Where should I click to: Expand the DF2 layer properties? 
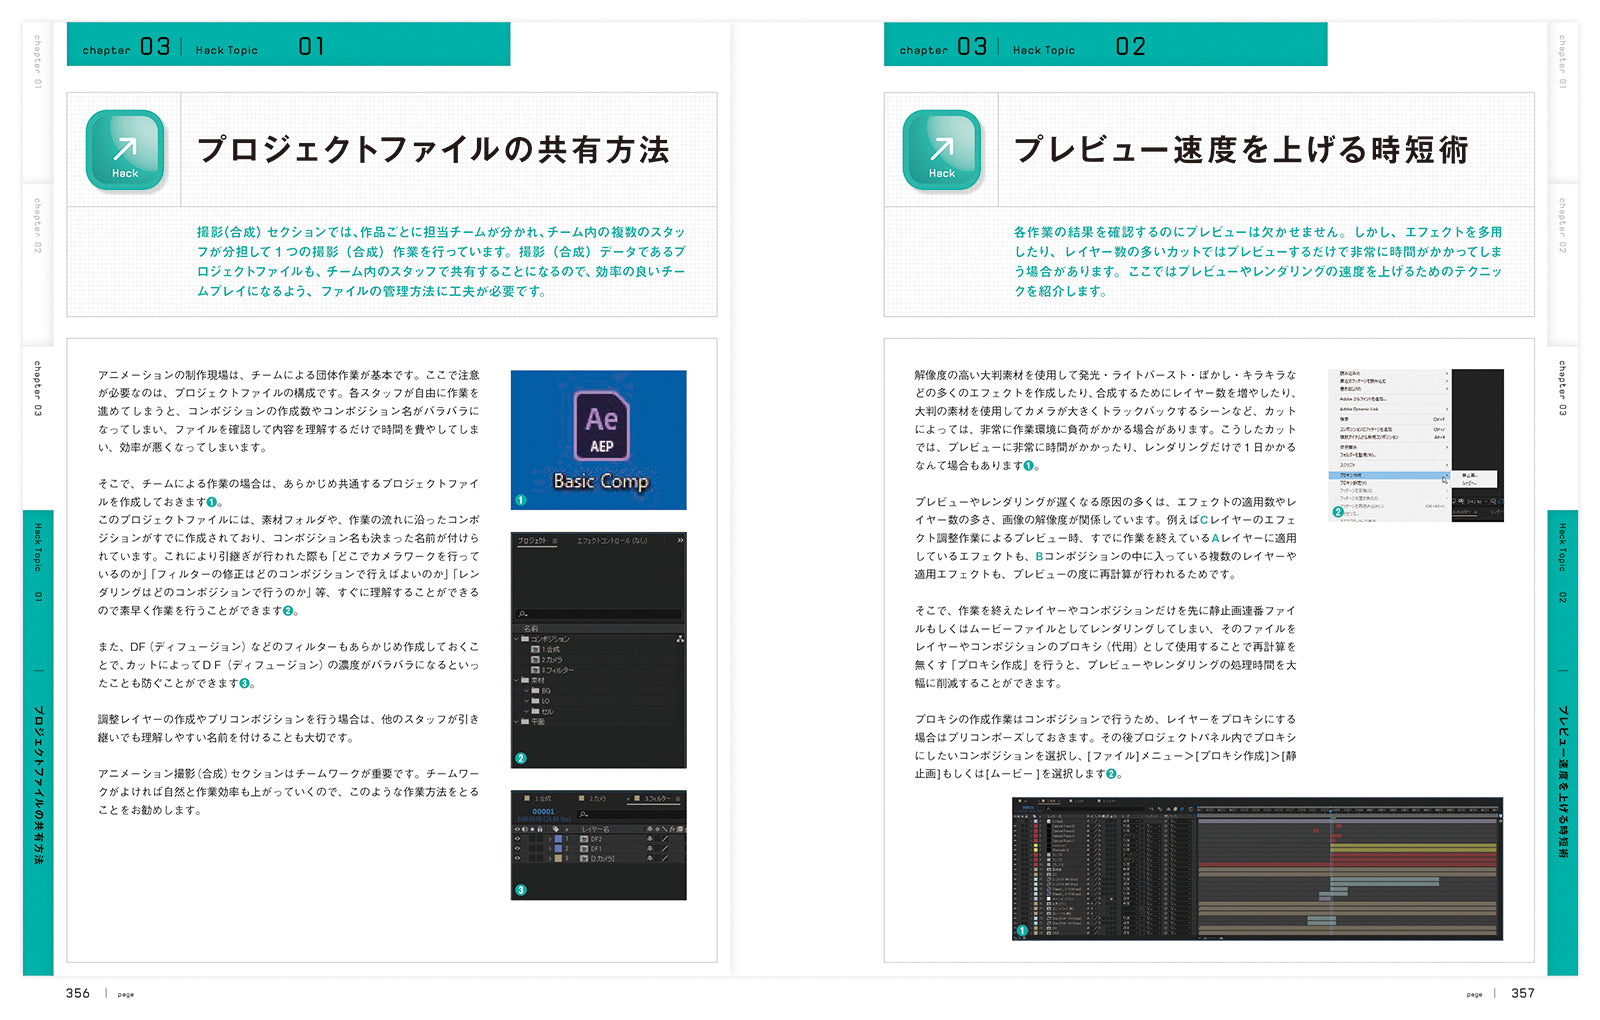point(549,839)
